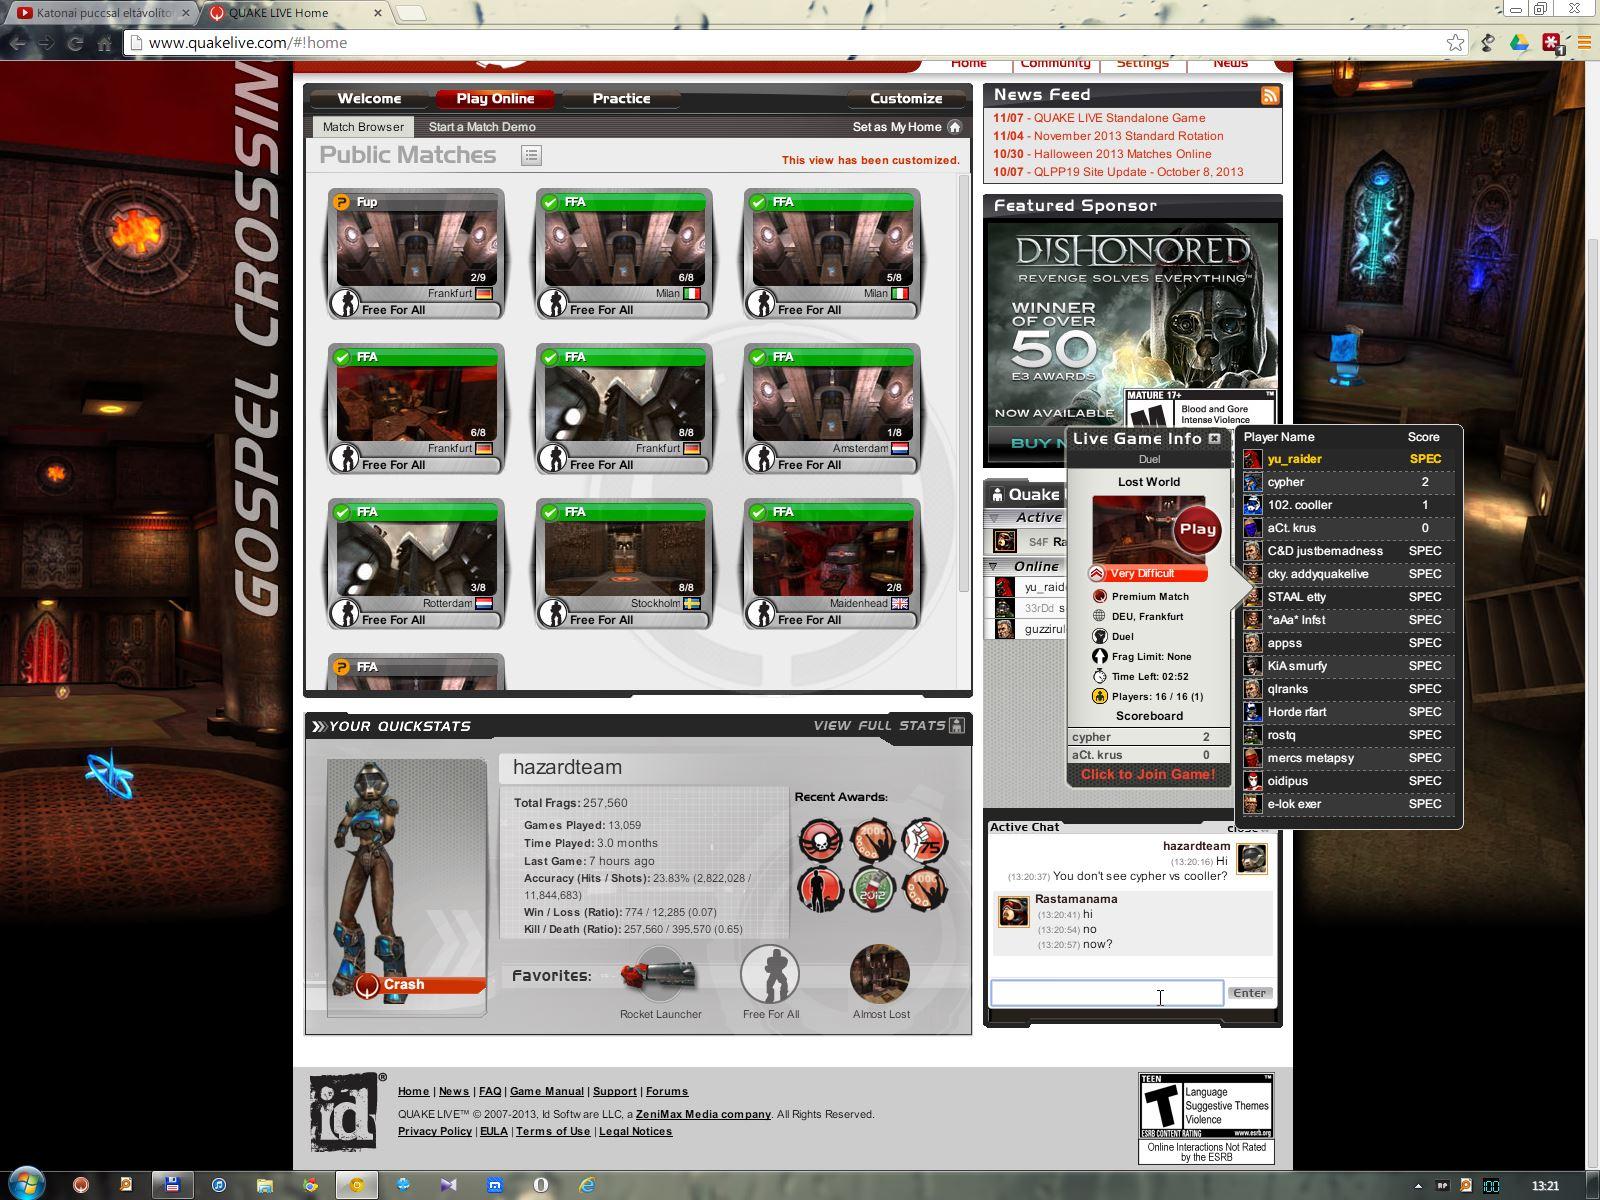The height and width of the screenshot is (1200, 1600).
Task: Click the Almost Lost favorite map icon
Action: point(880,974)
